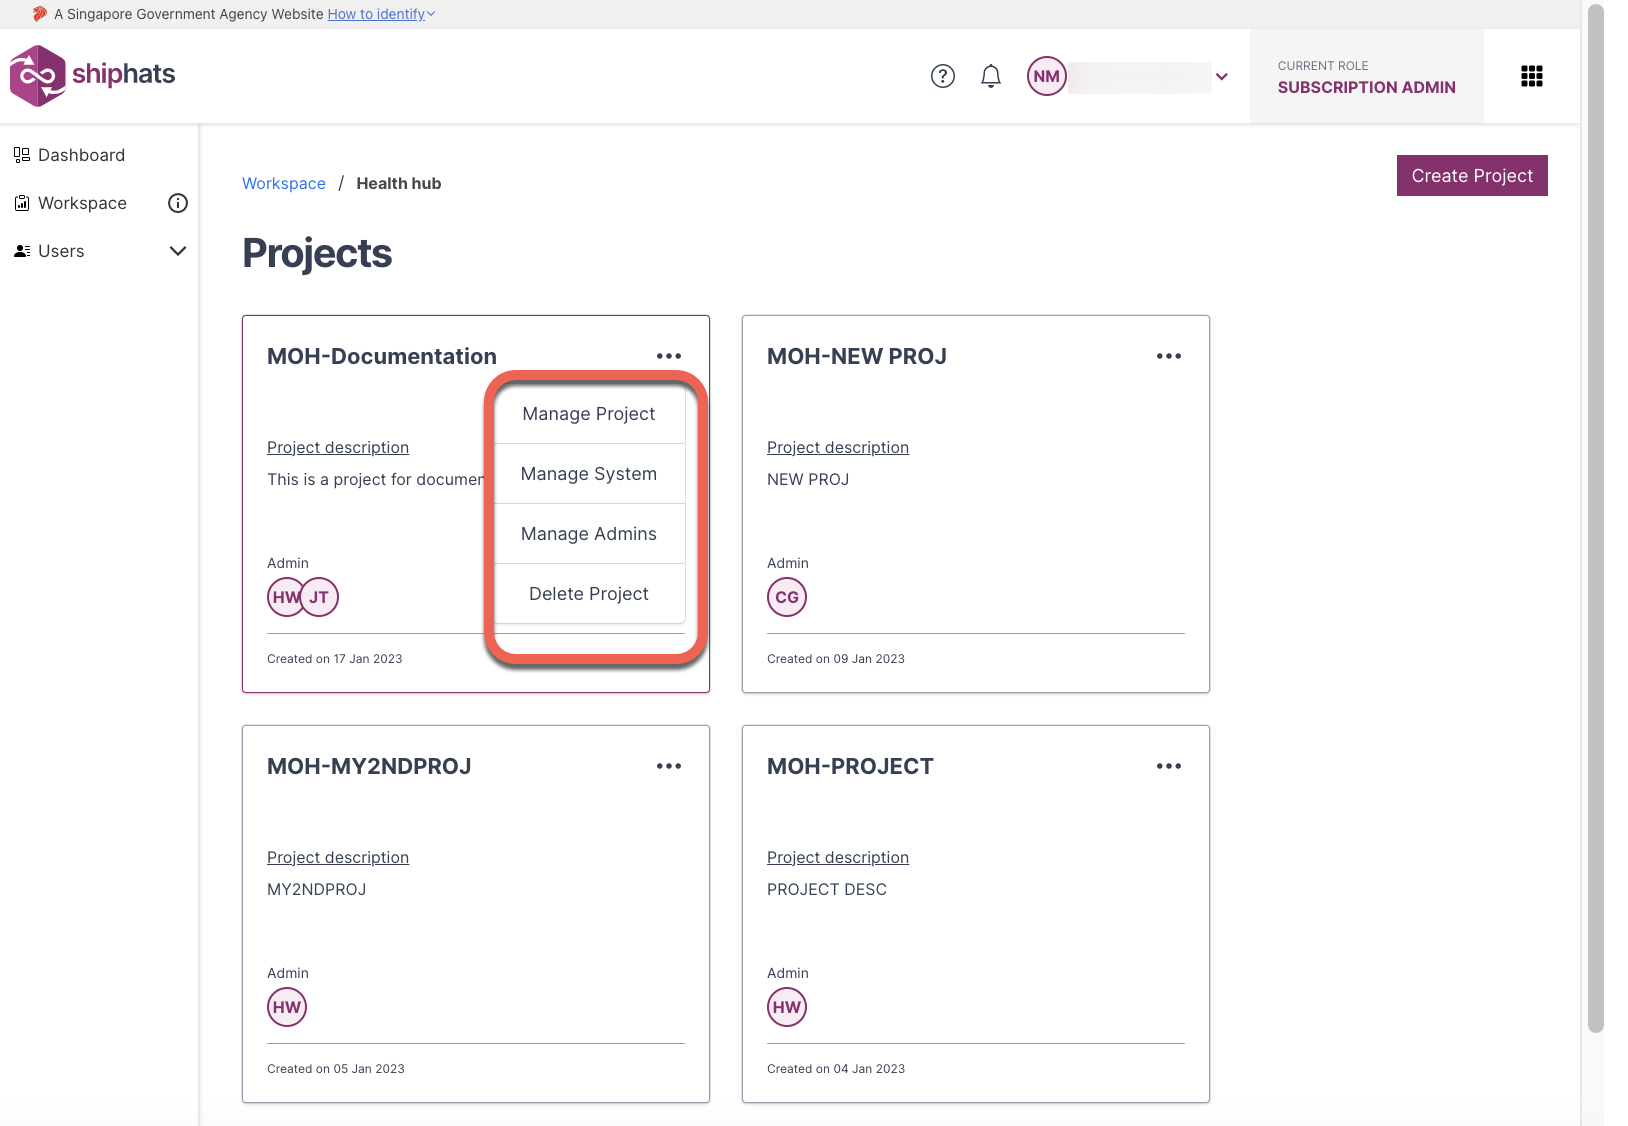Click the Projects page heading
The image size is (1628, 1126).
(x=317, y=253)
